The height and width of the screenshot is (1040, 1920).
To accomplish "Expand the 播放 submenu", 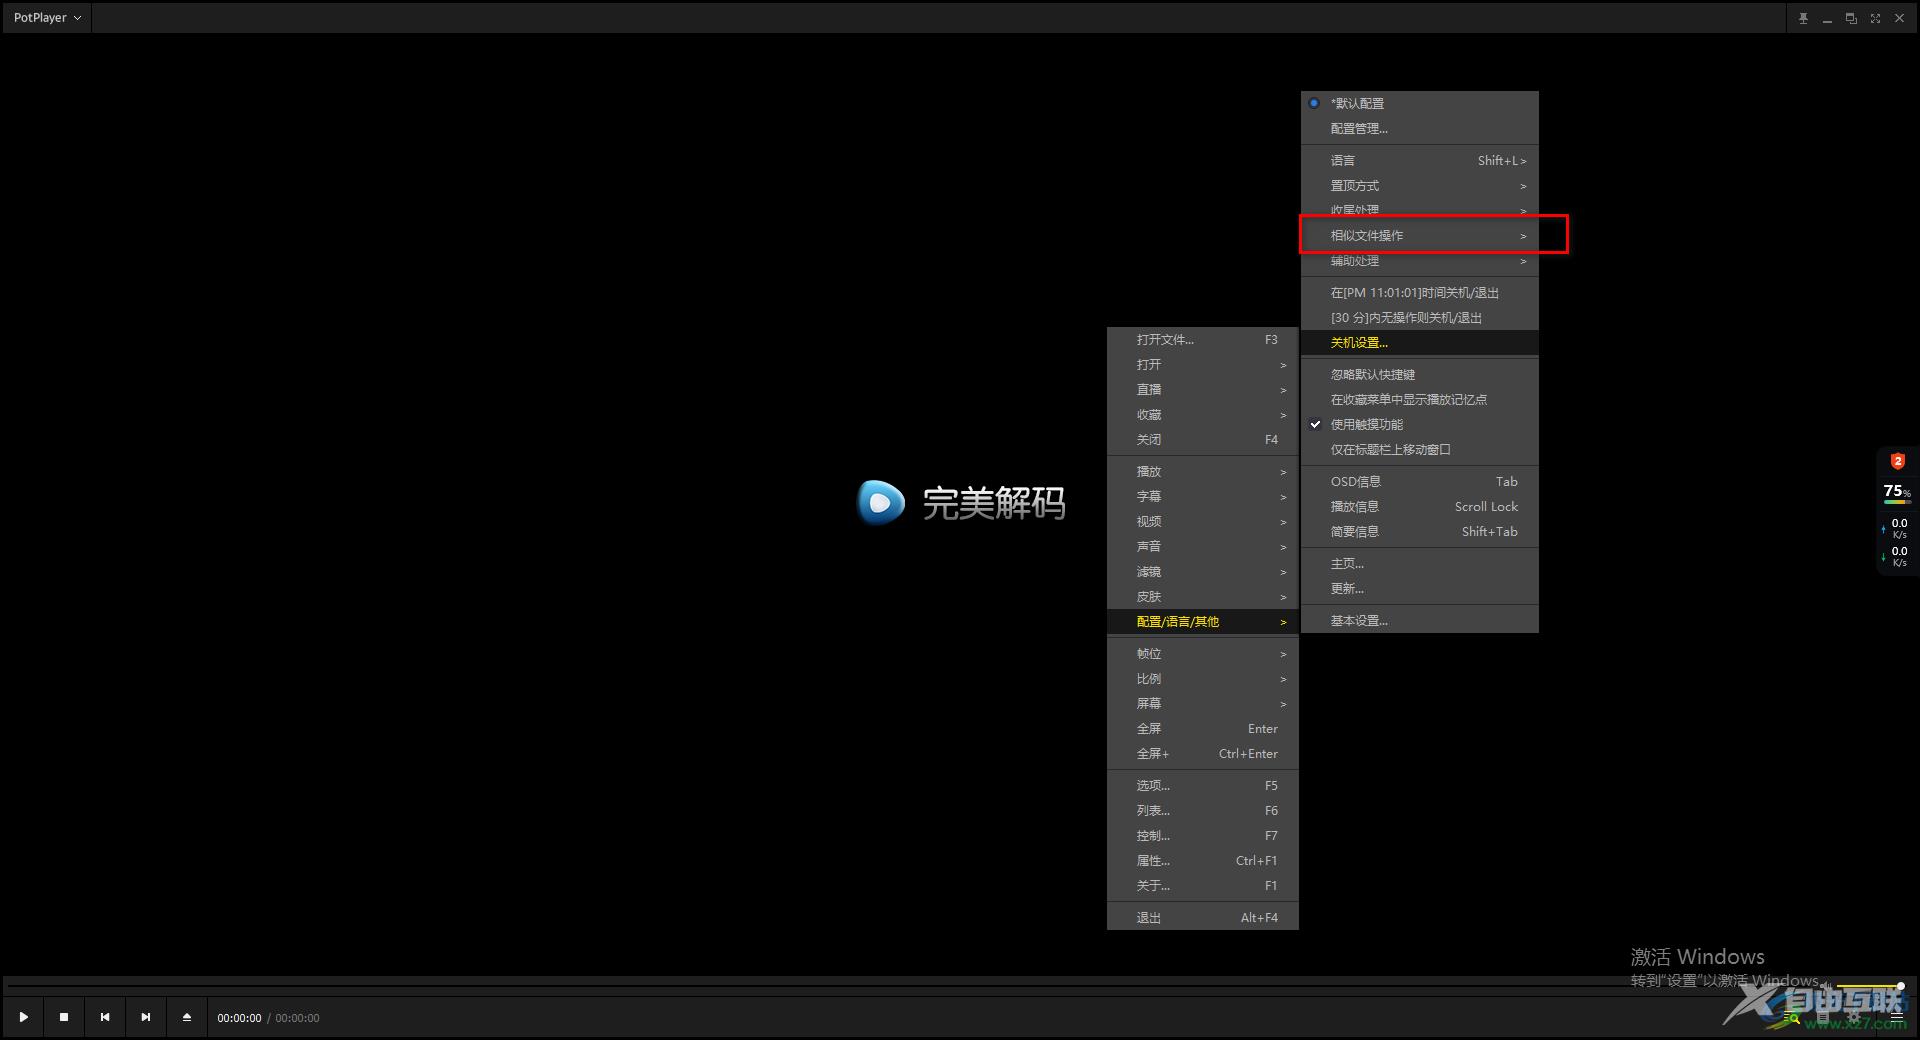I will tap(1202, 471).
